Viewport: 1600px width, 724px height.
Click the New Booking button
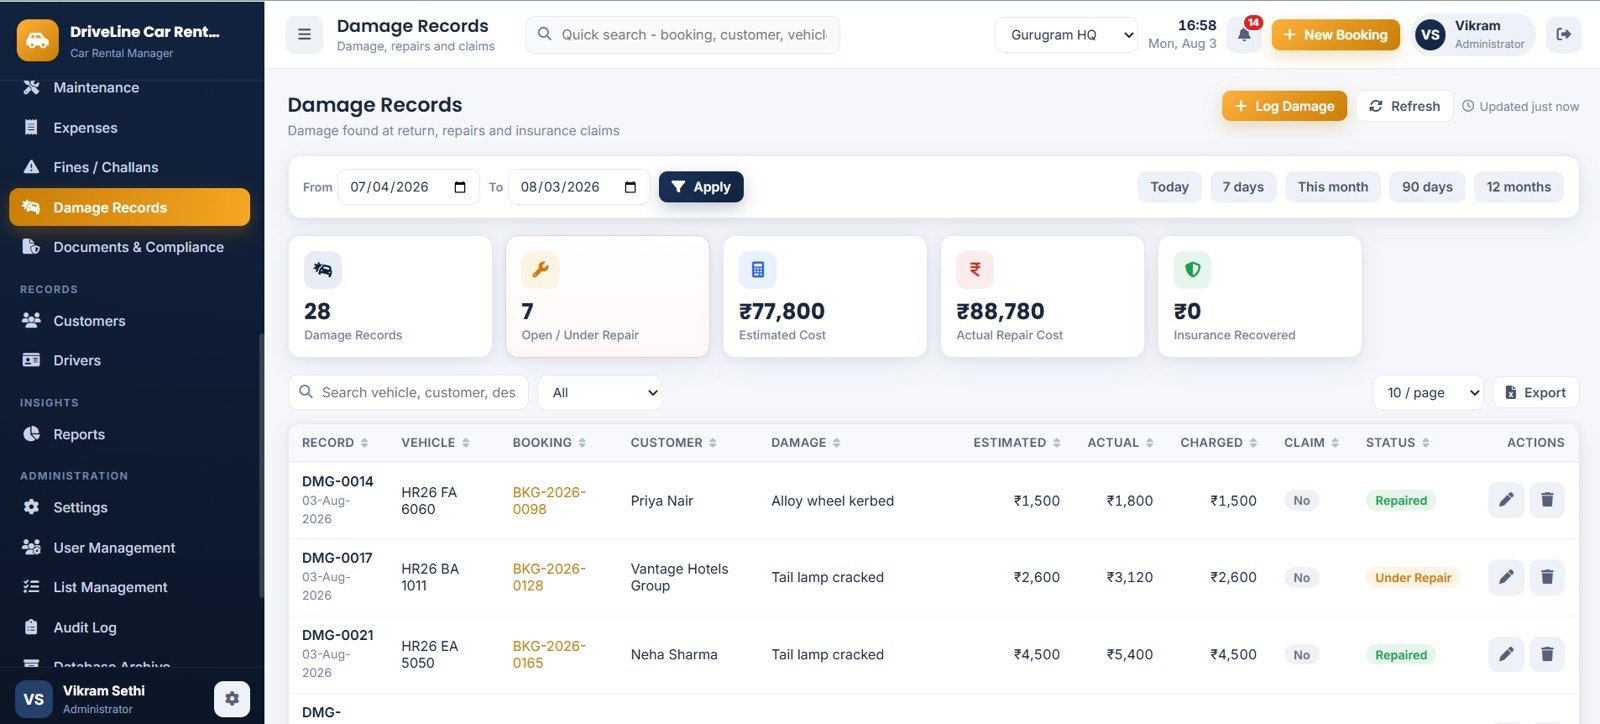1335,35
